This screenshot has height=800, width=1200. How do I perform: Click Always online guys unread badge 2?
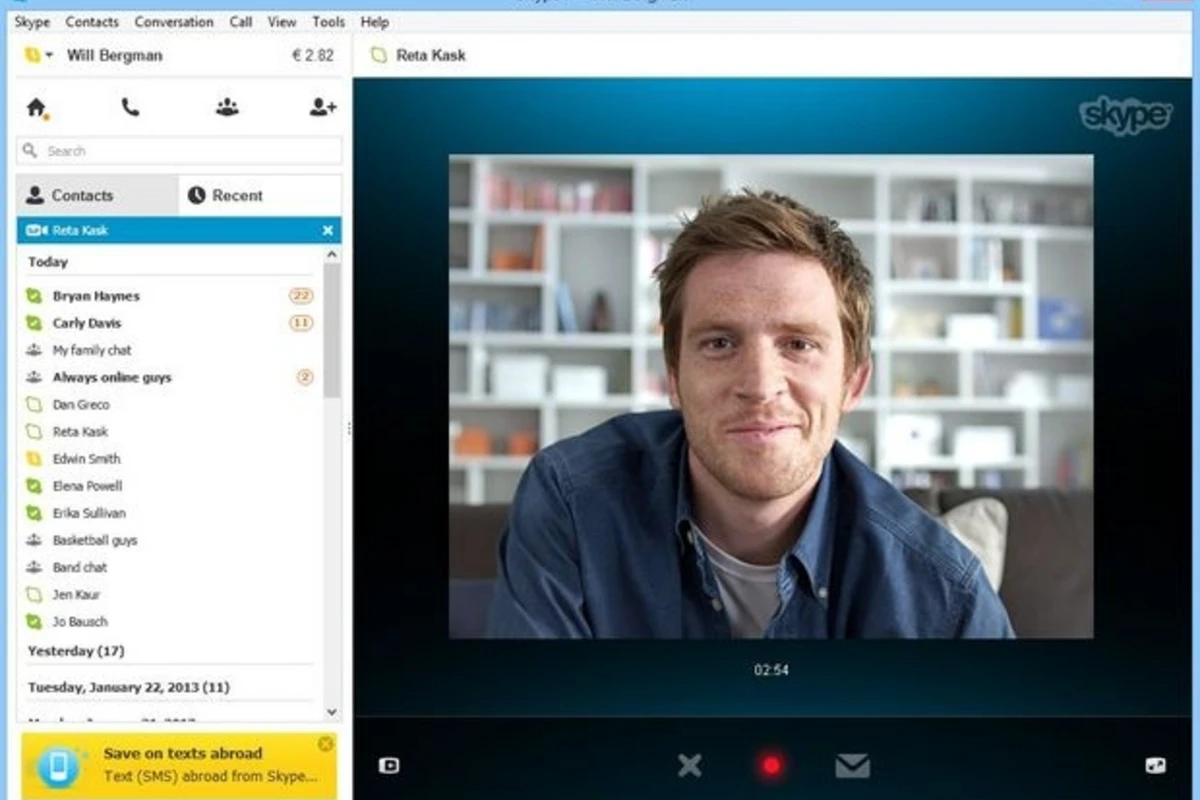[305, 377]
